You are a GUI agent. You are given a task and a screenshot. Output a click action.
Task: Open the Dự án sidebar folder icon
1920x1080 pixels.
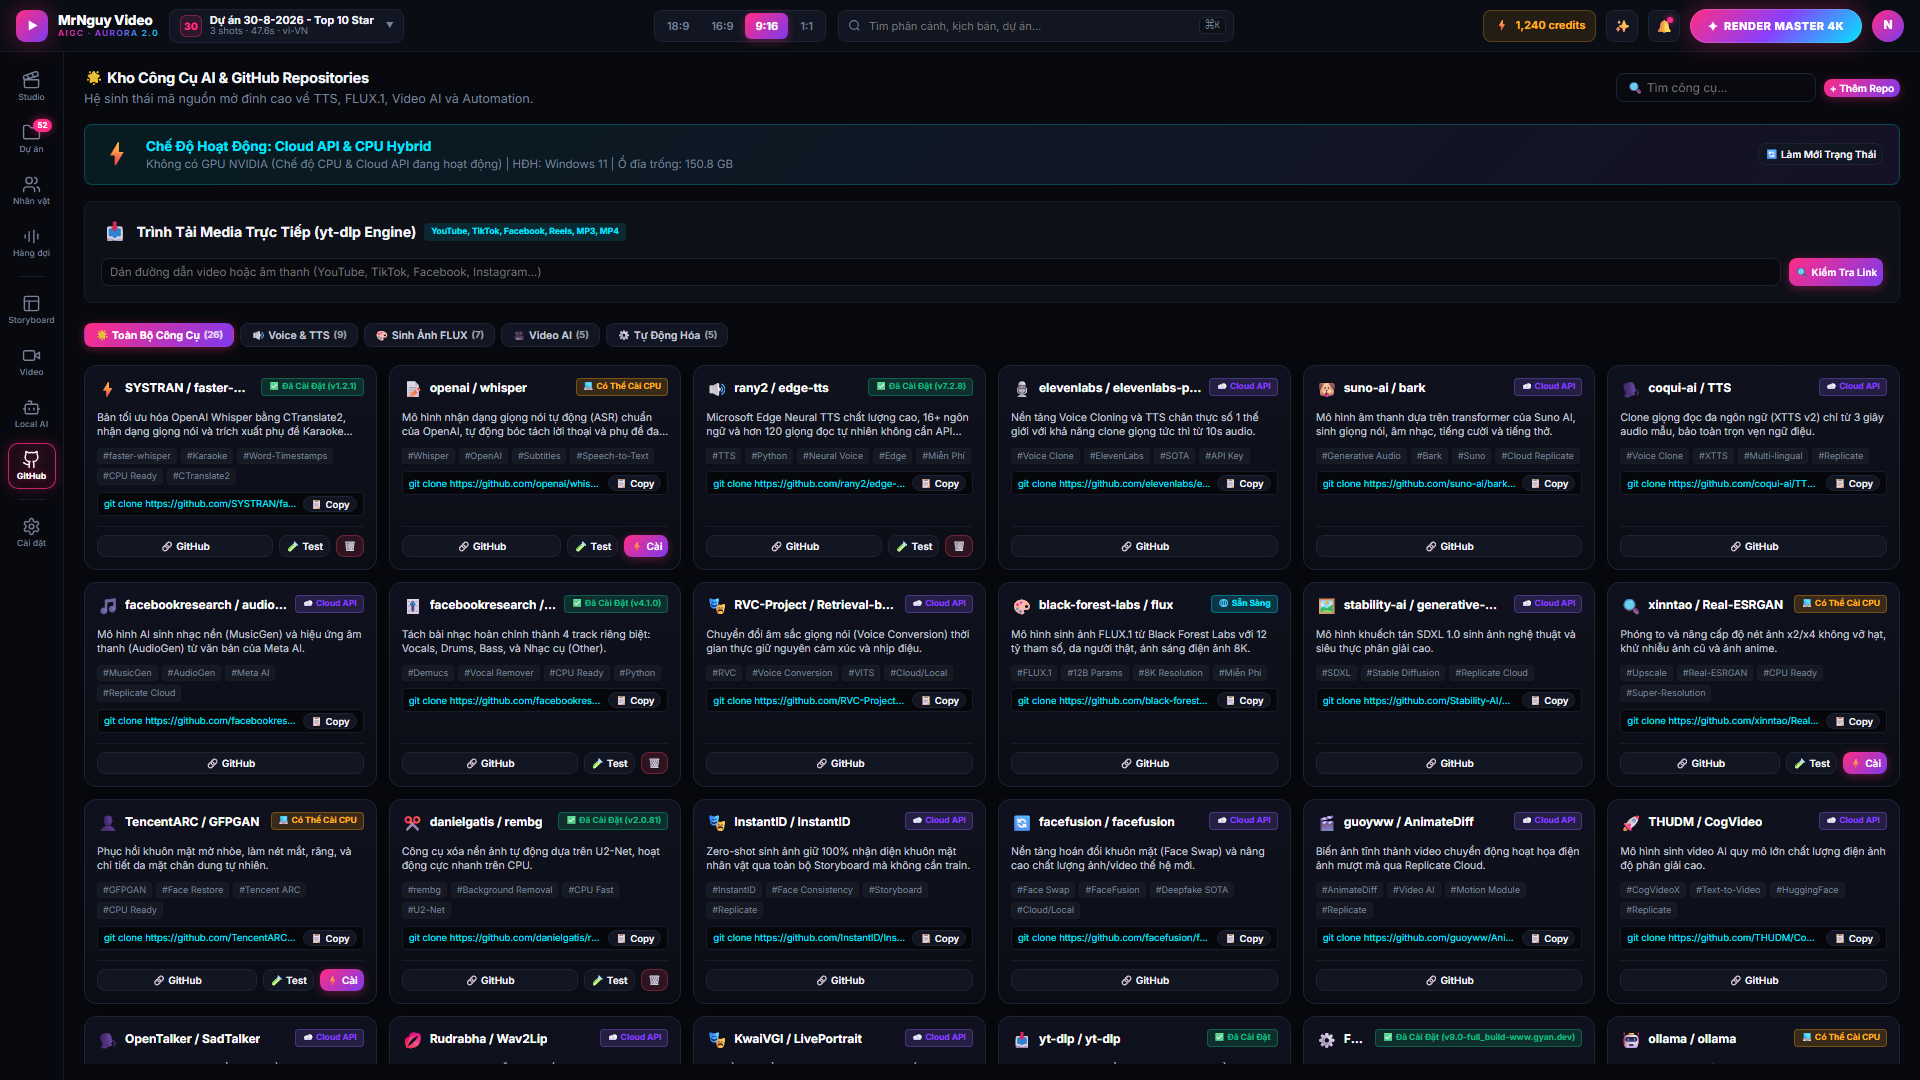click(x=31, y=138)
